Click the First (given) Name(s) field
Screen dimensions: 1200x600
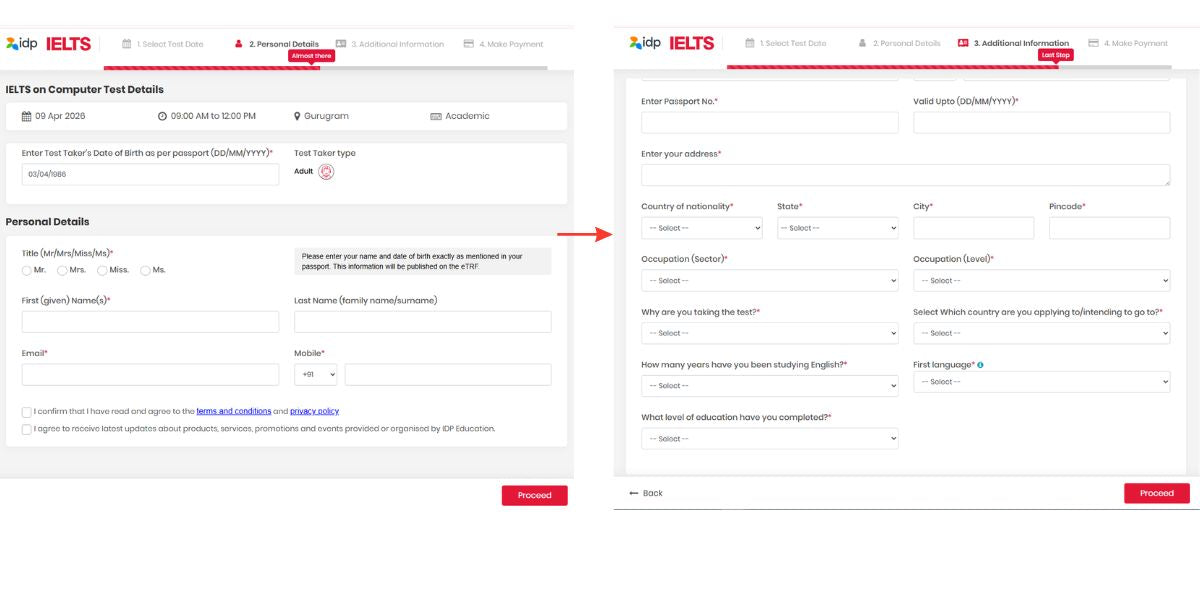point(150,322)
